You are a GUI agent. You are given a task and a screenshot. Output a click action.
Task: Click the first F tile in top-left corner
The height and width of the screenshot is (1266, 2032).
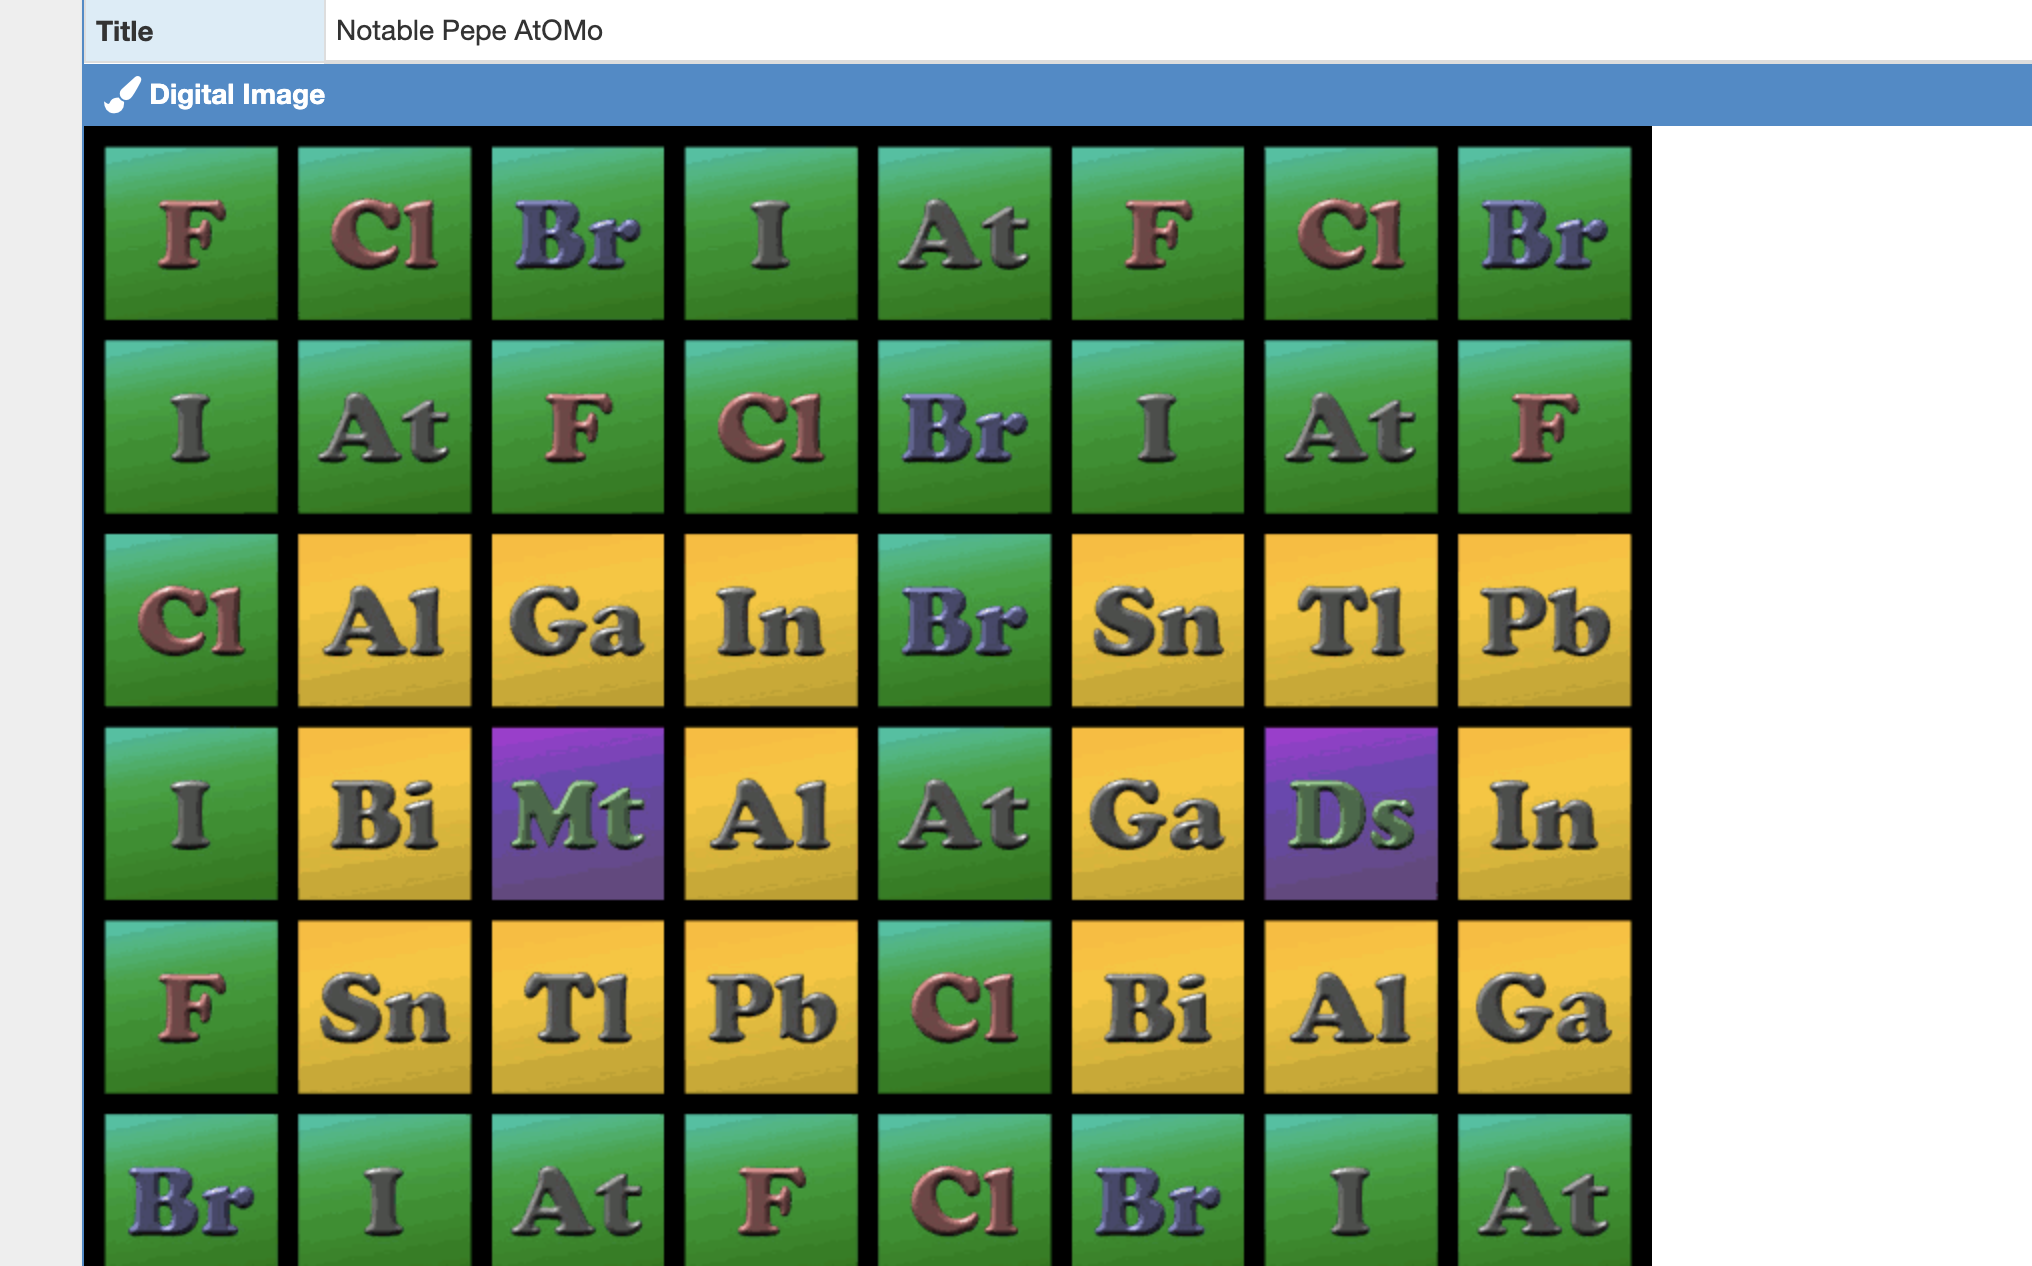pyautogui.click(x=191, y=233)
